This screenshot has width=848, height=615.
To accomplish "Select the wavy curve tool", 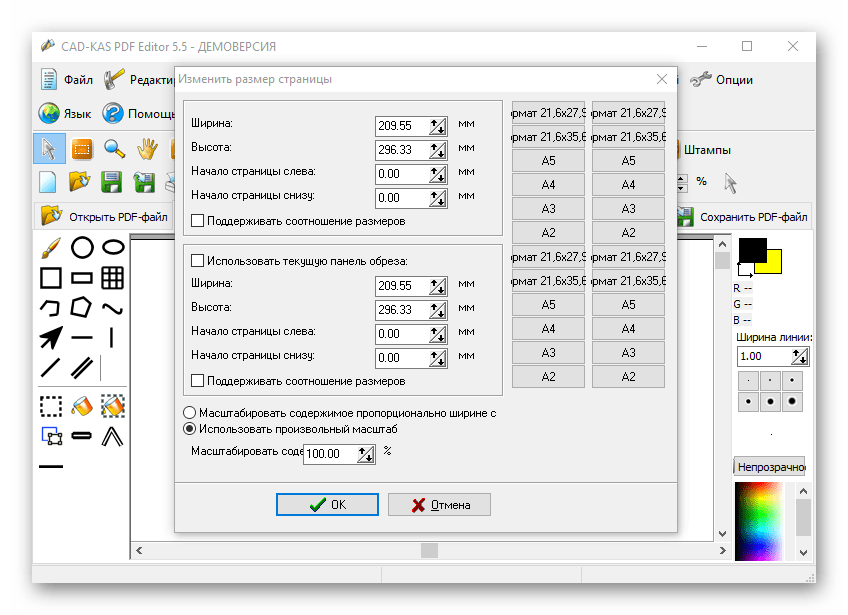I will click(112, 309).
